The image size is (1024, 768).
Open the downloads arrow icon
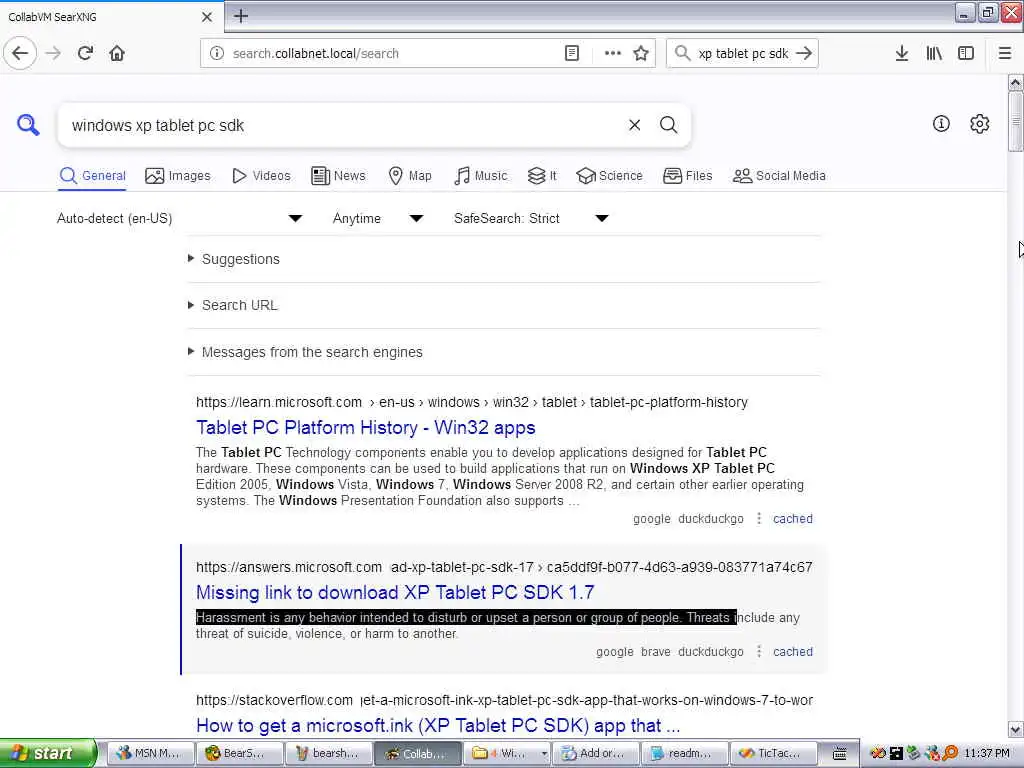902,54
